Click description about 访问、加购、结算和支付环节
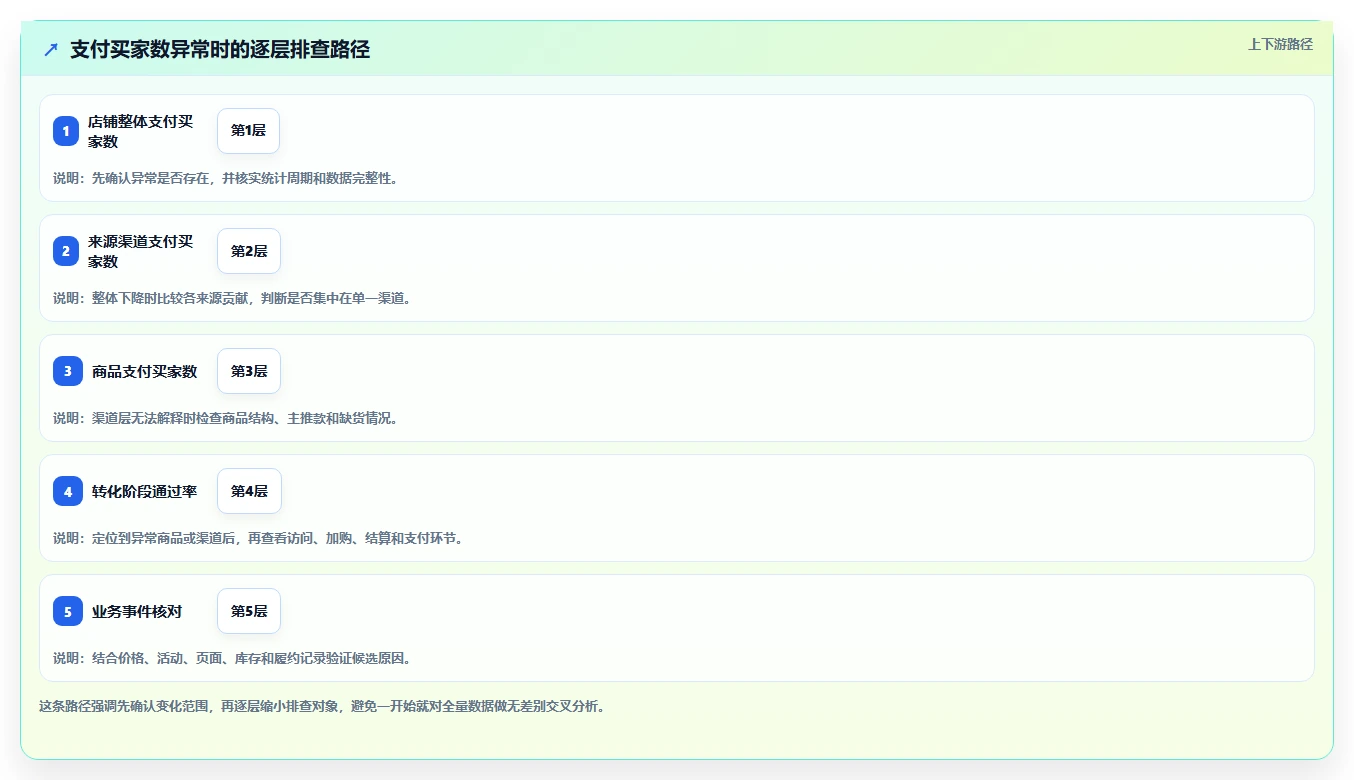This screenshot has height=780, width=1354. (259, 538)
